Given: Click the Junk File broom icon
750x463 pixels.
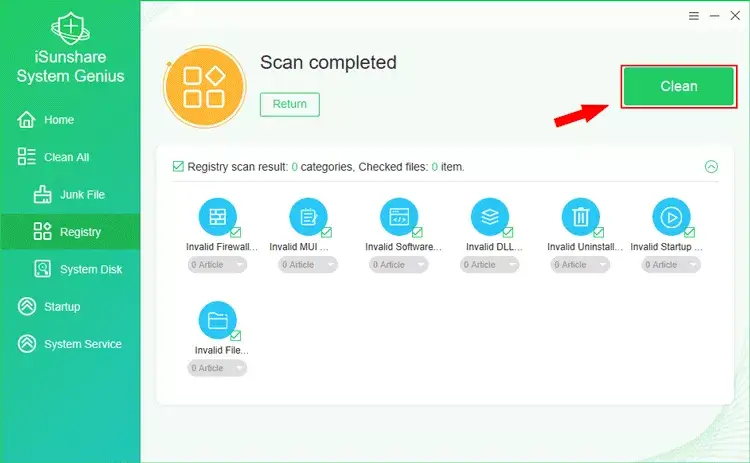Looking at the screenshot, I should pos(42,194).
